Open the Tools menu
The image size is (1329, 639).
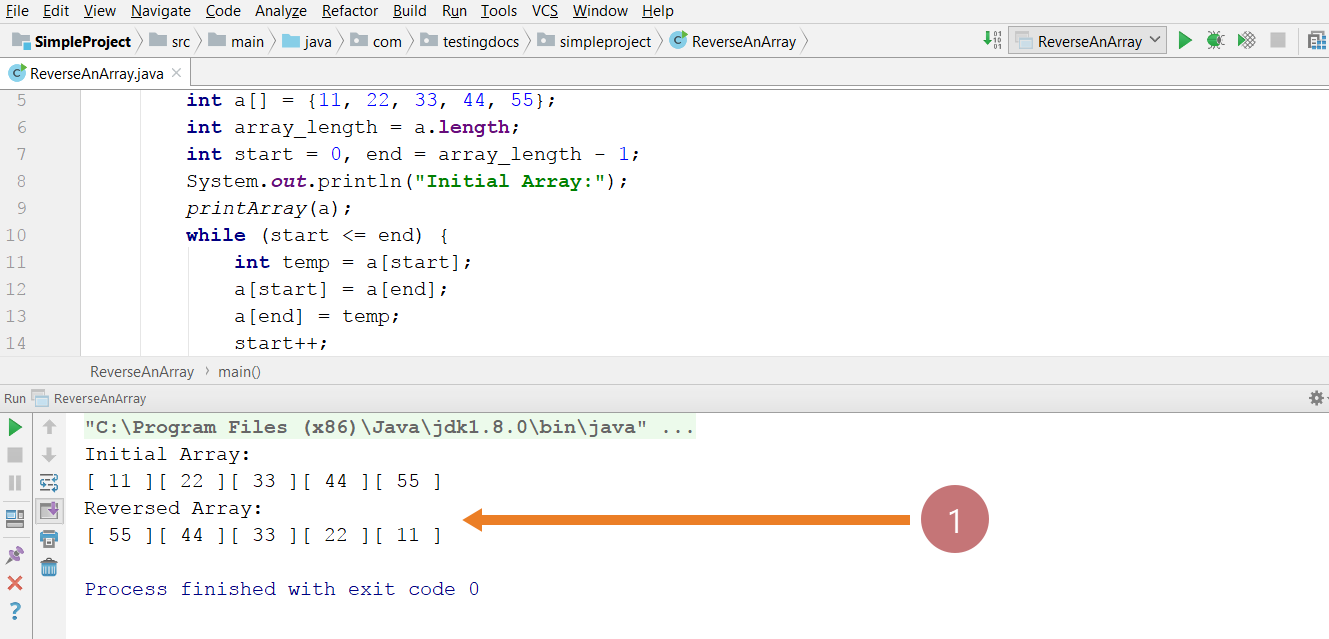499,11
